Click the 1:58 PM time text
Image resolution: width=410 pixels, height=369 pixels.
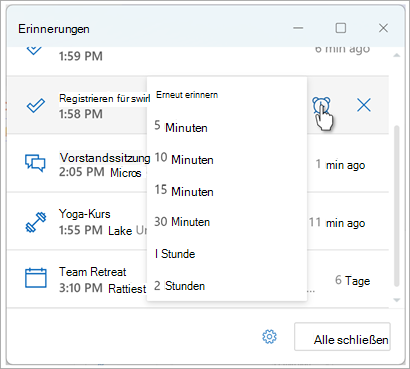tap(81, 114)
